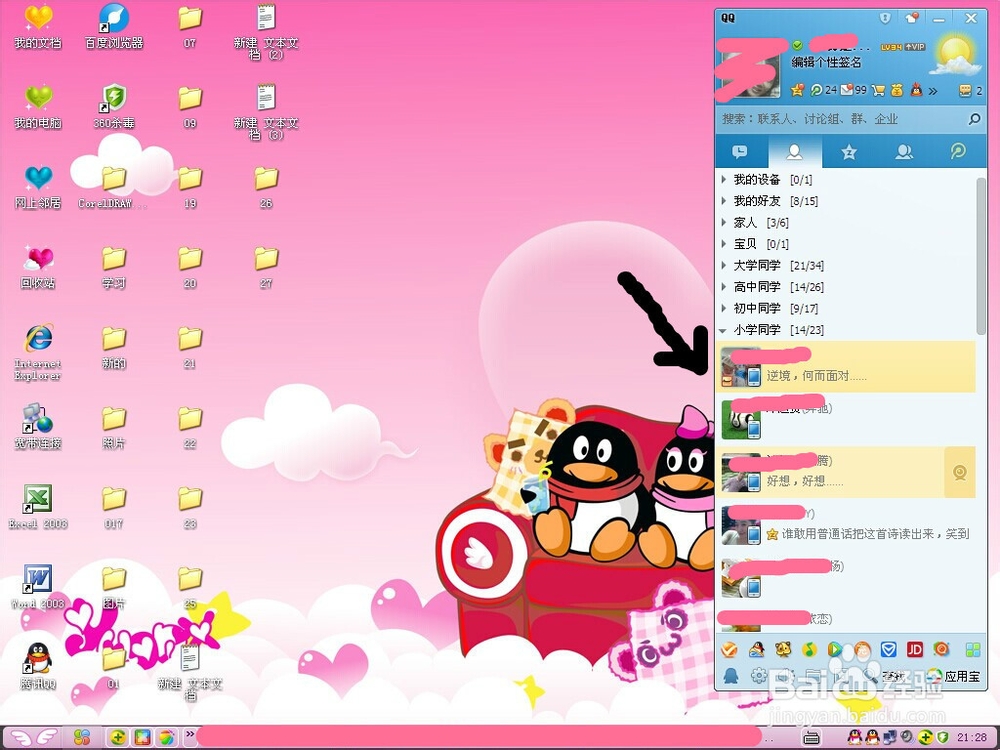Select the contact with the soccer ball avatar
Screen dimensions: 1000x750
coord(846,420)
